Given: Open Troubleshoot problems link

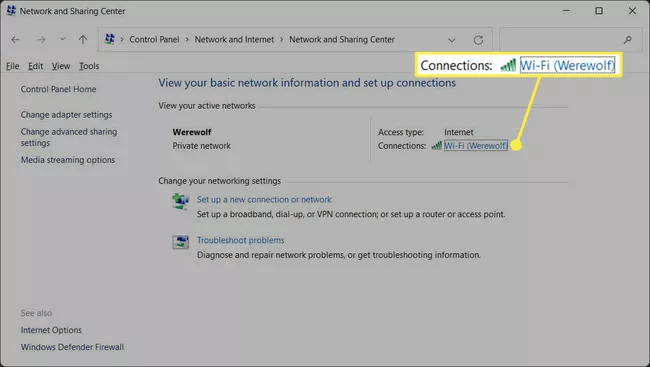Looking at the screenshot, I should [240, 240].
